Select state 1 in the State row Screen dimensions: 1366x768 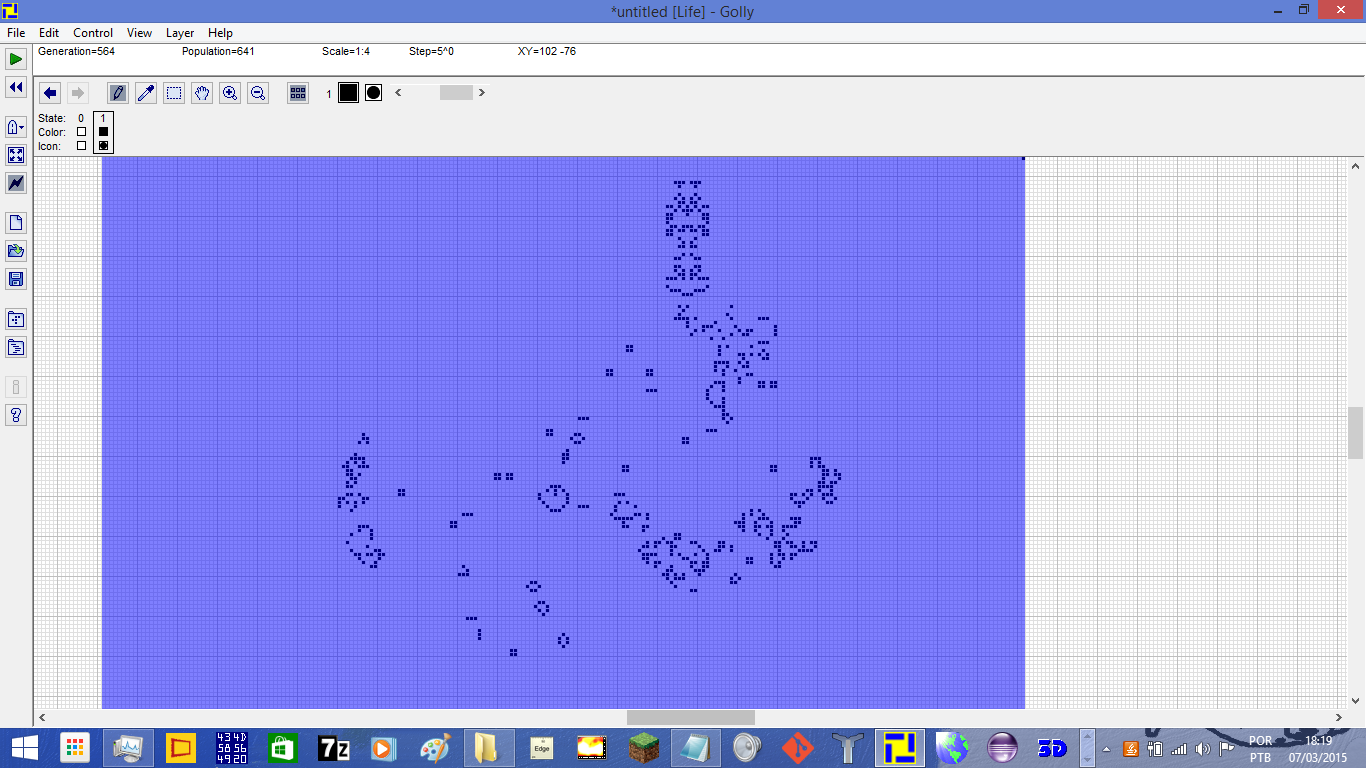click(103, 118)
